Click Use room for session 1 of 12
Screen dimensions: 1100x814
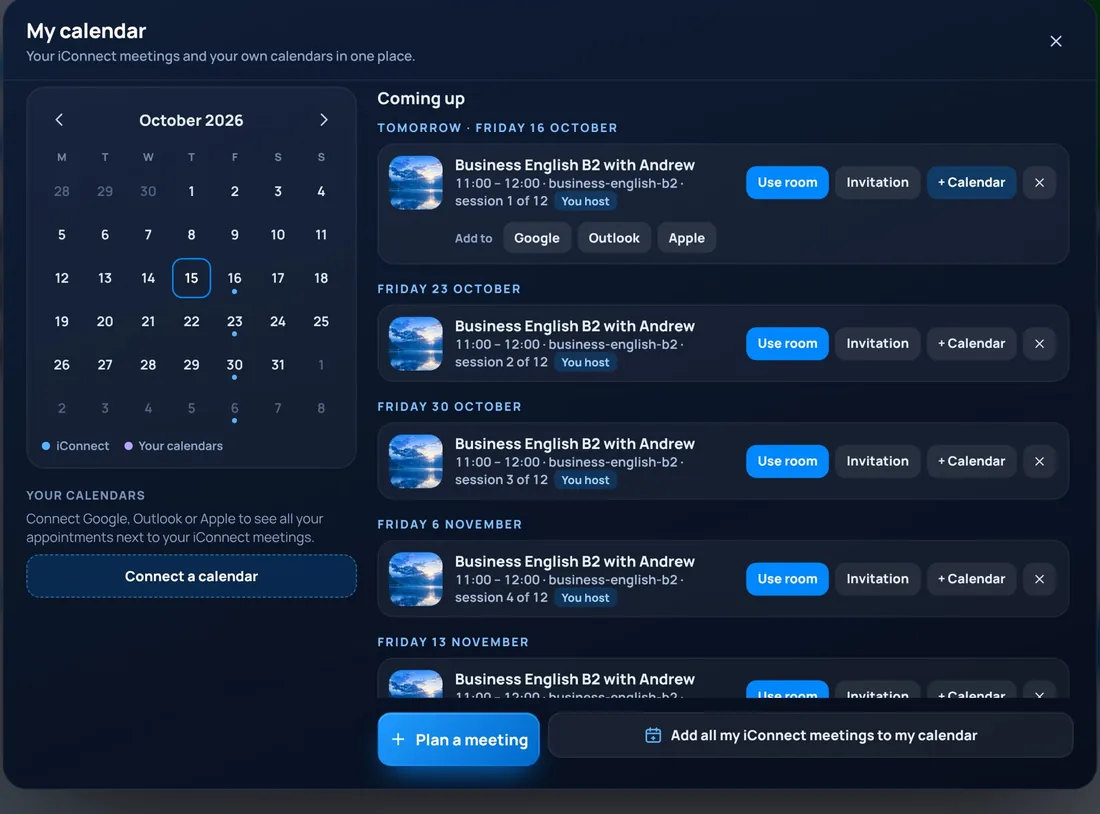point(787,182)
